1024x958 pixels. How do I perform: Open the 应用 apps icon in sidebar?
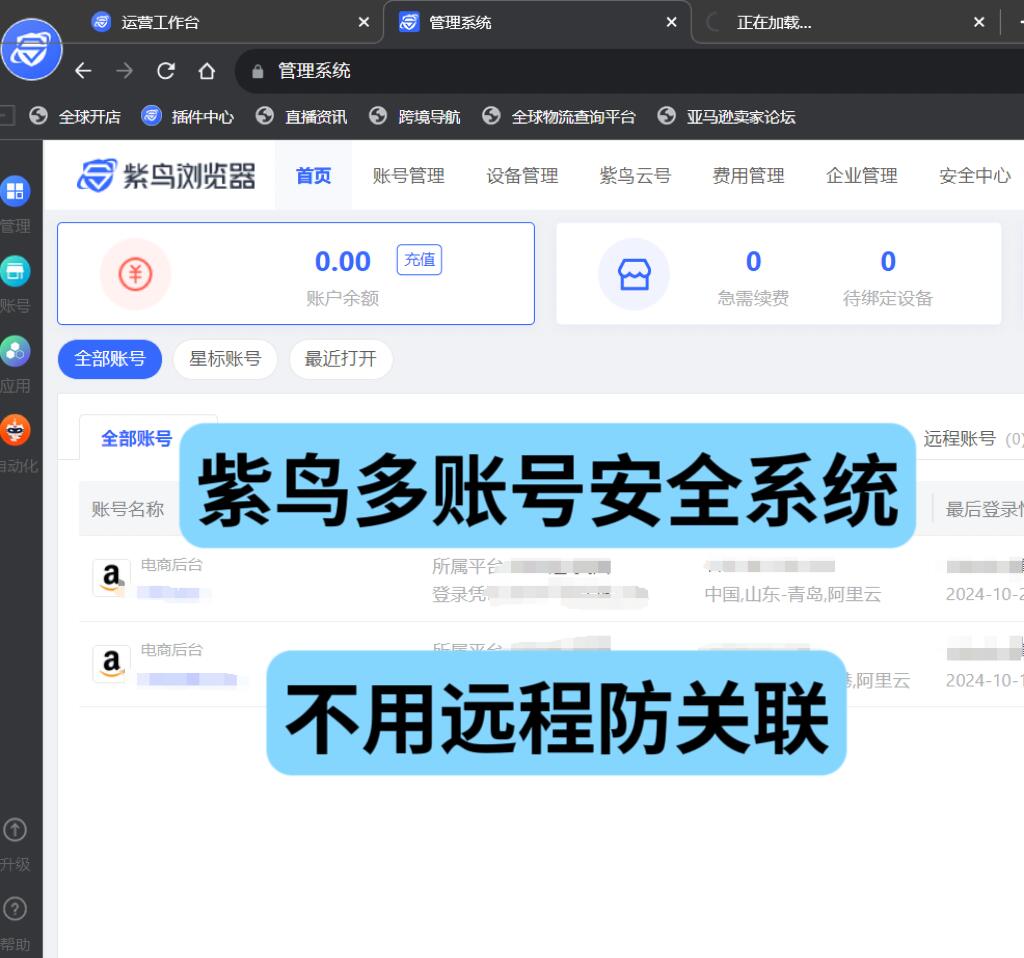tap(15, 351)
